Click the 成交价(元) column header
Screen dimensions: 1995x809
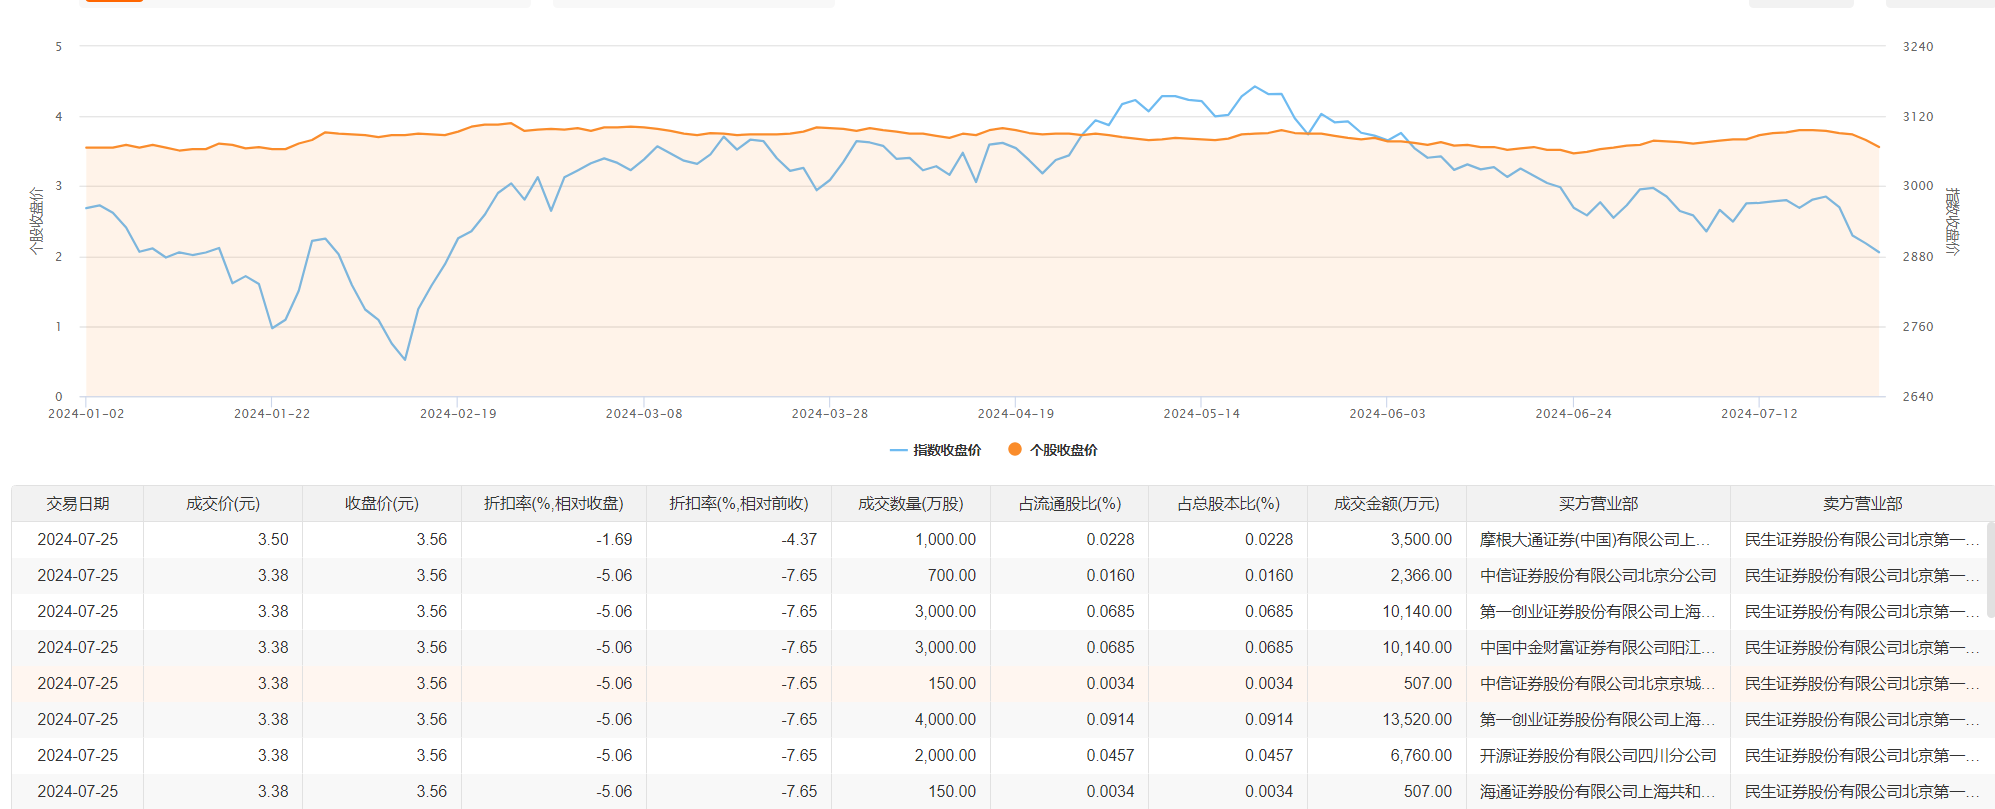coord(223,504)
